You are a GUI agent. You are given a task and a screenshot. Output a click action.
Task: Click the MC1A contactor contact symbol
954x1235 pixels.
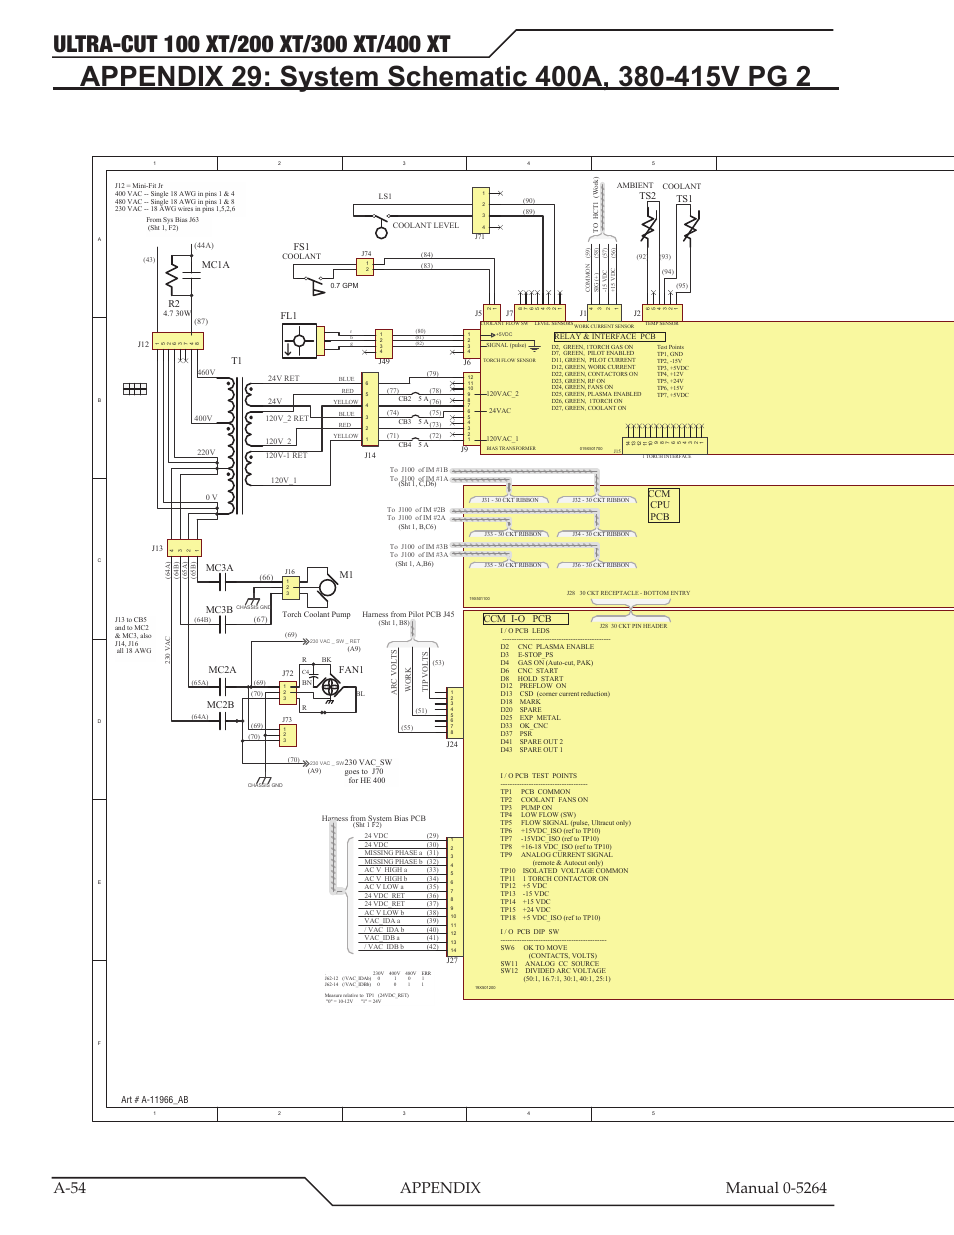[193, 273]
